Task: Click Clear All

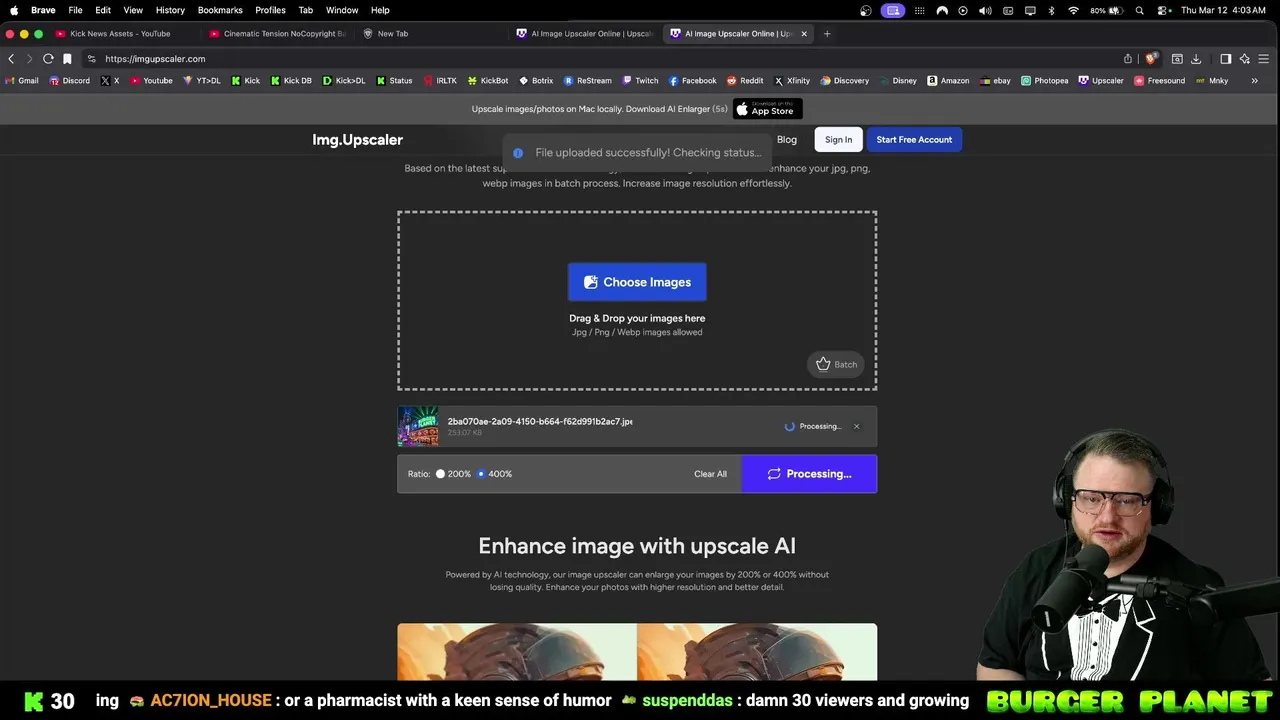Action: (710, 474)
